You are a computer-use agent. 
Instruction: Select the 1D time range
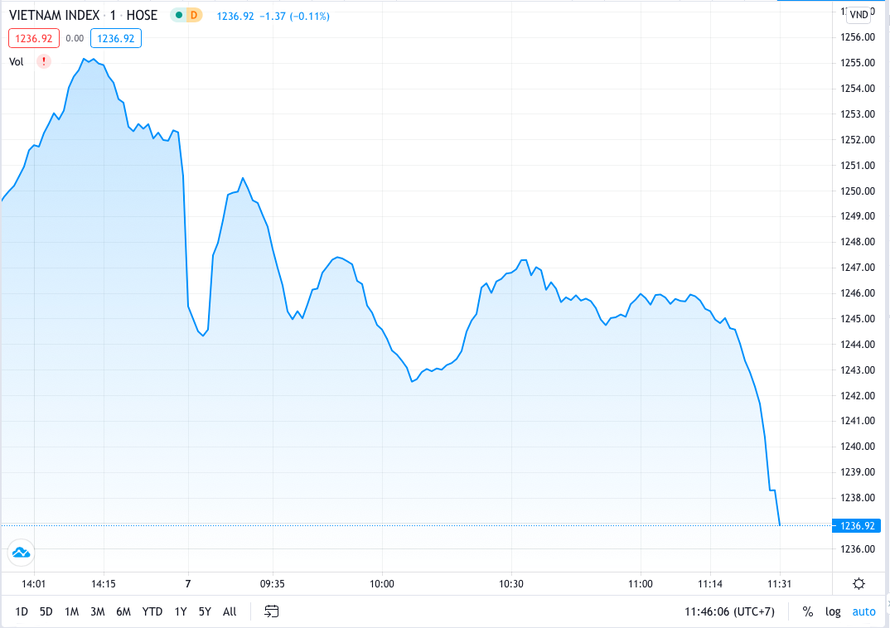click(x=21, y=611)
